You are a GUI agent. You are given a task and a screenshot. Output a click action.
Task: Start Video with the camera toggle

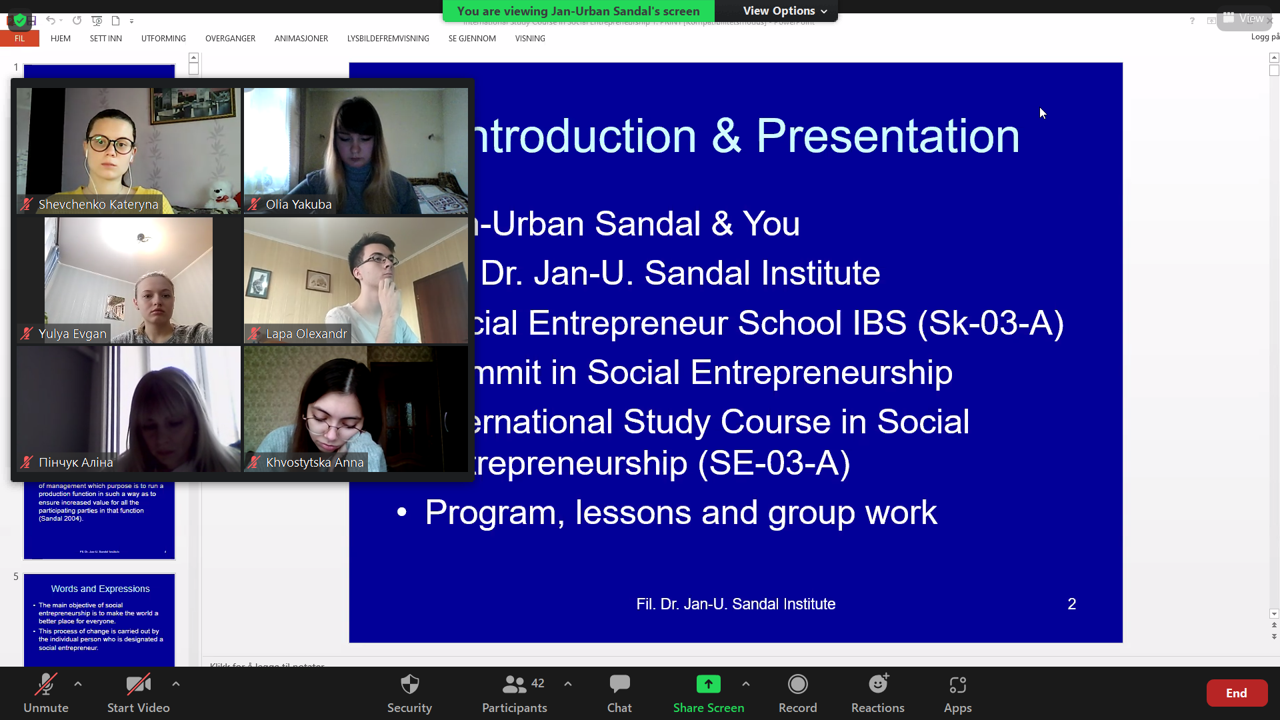(138, 685)
